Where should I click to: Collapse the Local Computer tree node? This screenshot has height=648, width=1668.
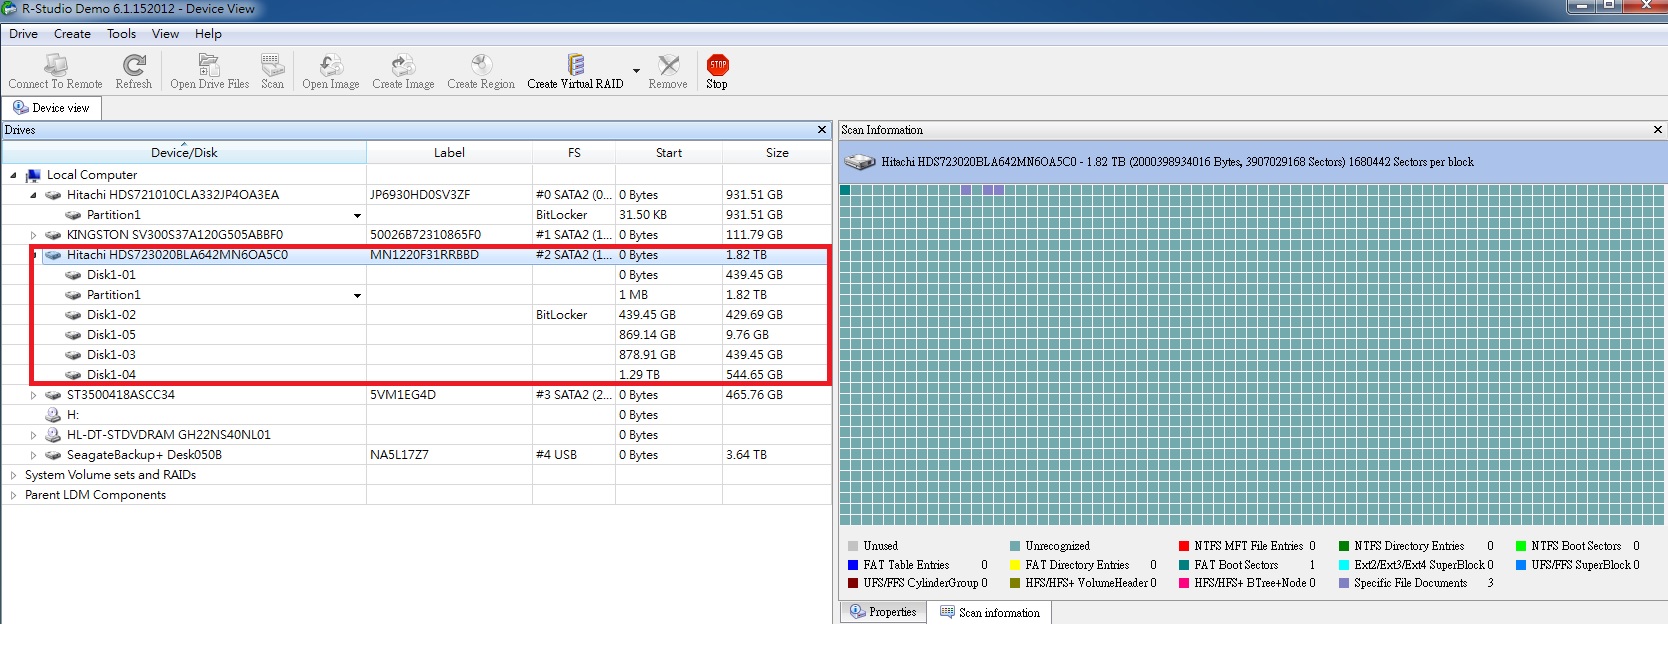[x=13, y=175]
